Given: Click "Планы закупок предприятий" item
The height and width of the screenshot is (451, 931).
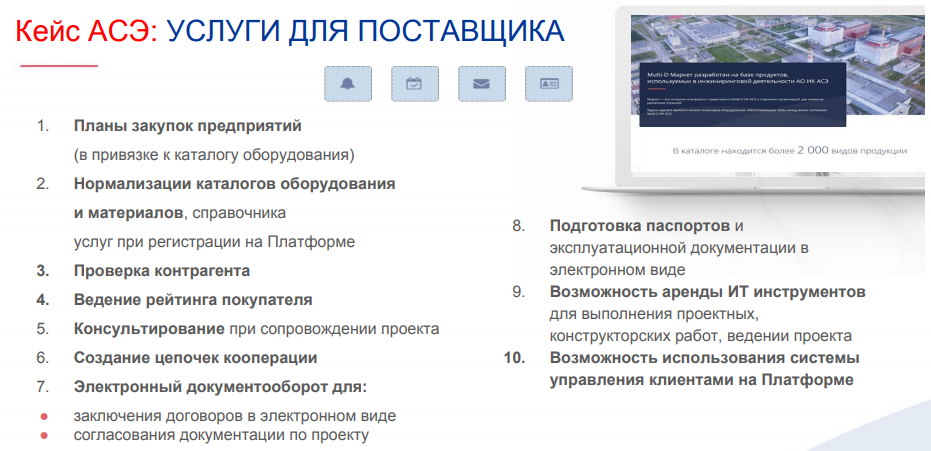Looking at the screenshot, I should tap(187, 127).
